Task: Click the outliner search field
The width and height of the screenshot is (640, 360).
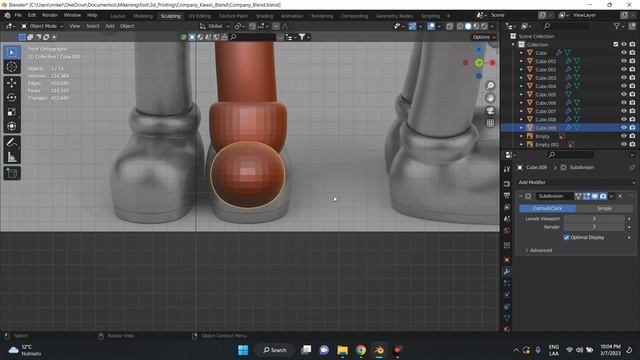Action: click(x=566, y=26)
